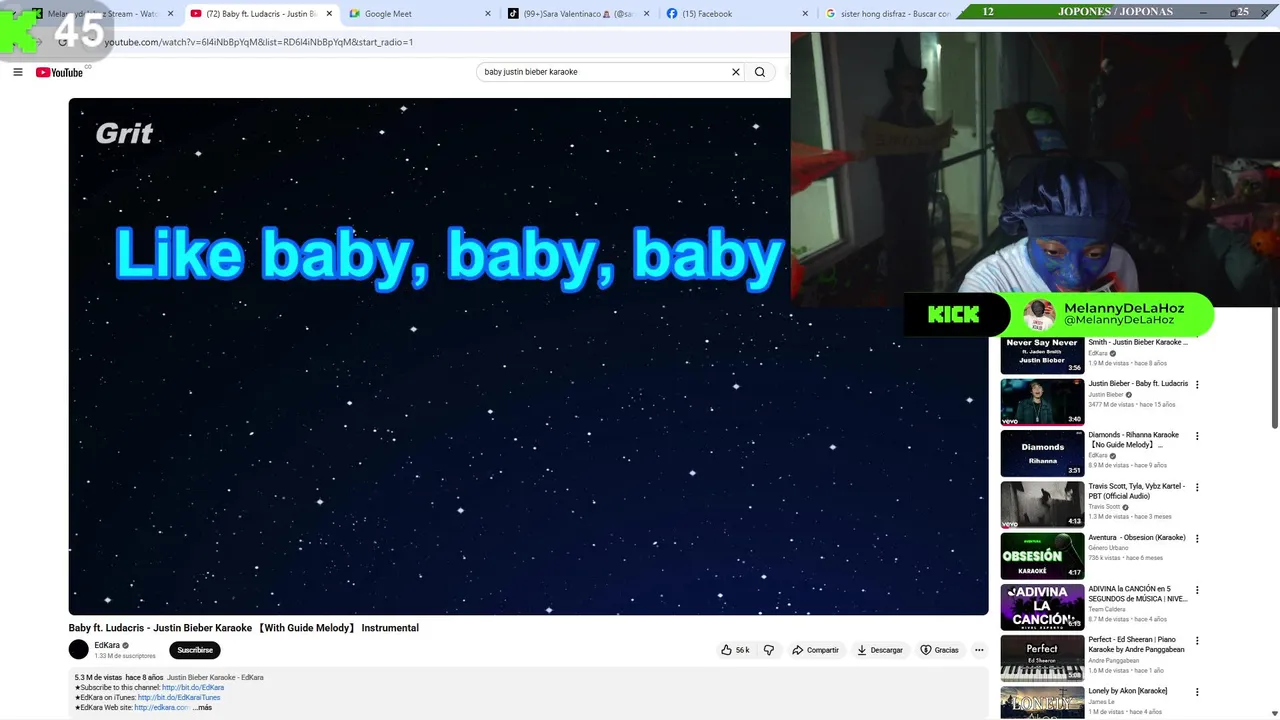Close the TikTok tab
The width and height of the screenshot is (1280, 720).
pos(646,14)
